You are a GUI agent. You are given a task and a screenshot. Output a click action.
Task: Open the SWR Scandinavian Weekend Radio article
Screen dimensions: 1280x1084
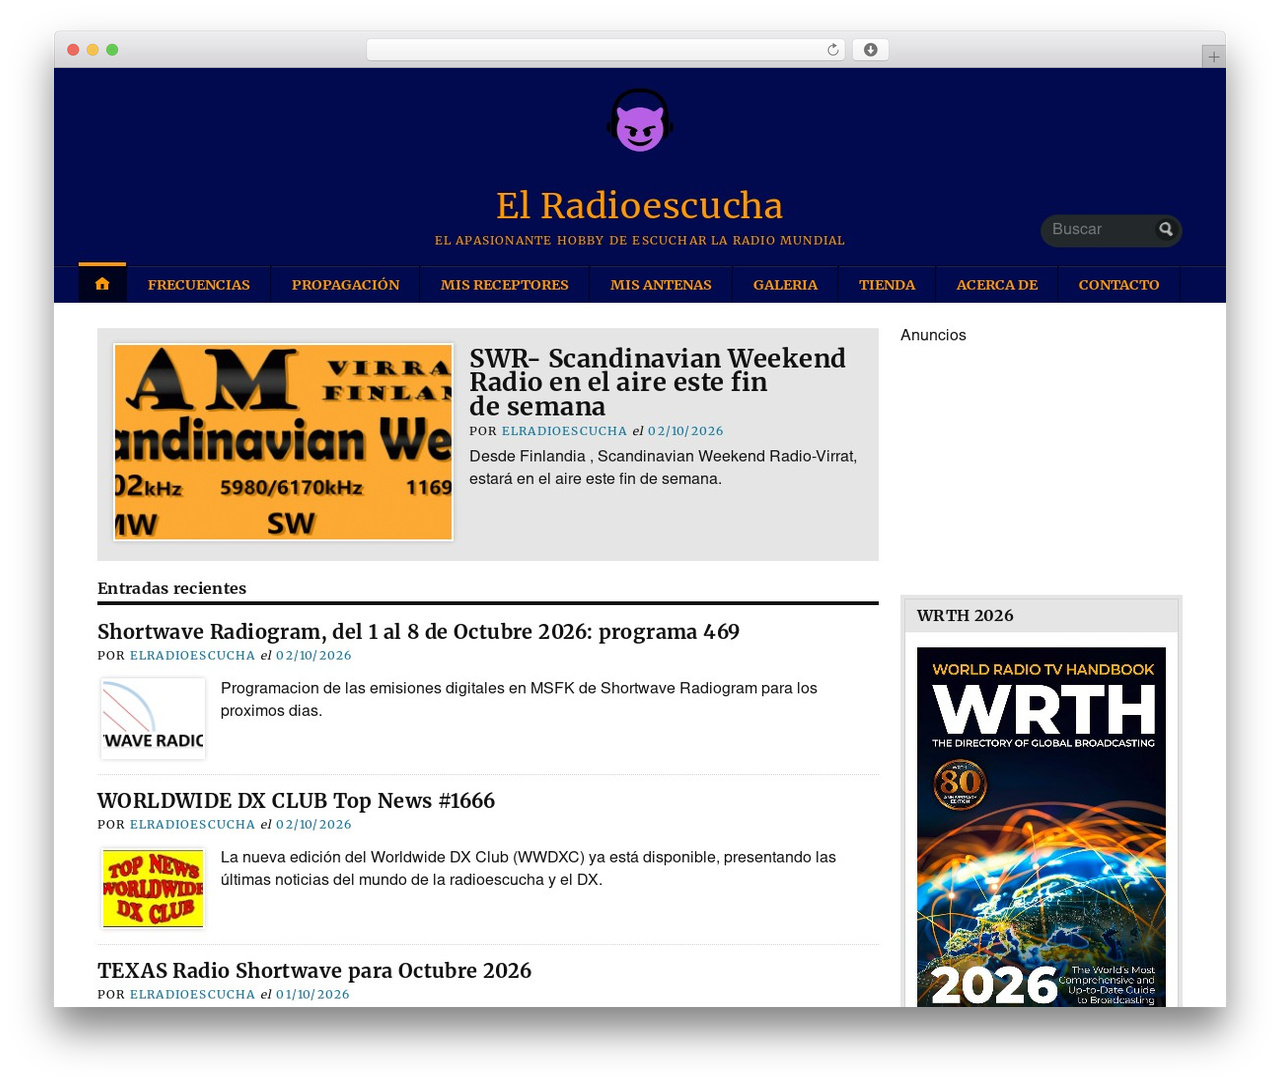[657, 382]
